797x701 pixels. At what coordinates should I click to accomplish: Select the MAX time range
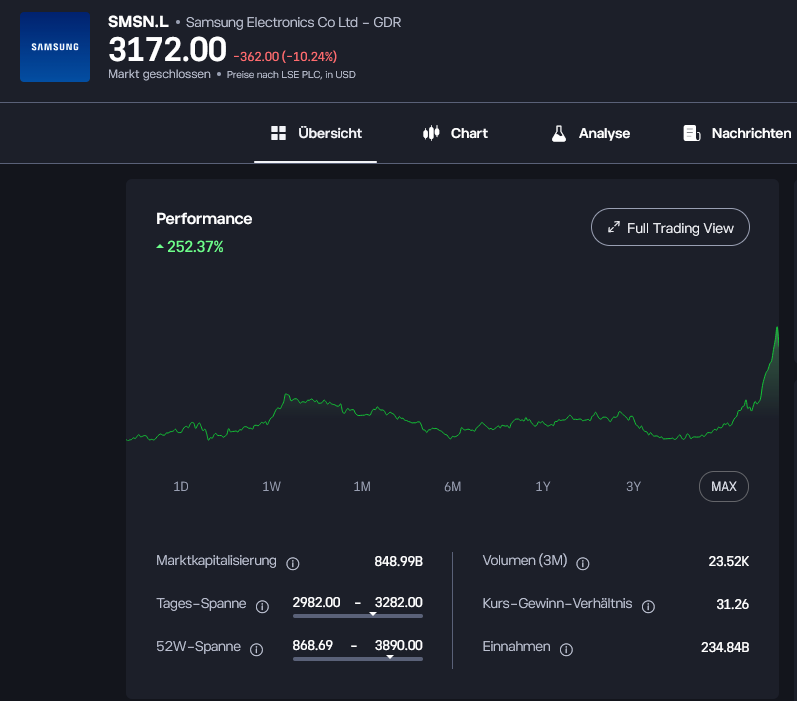(x=724, y=486)
